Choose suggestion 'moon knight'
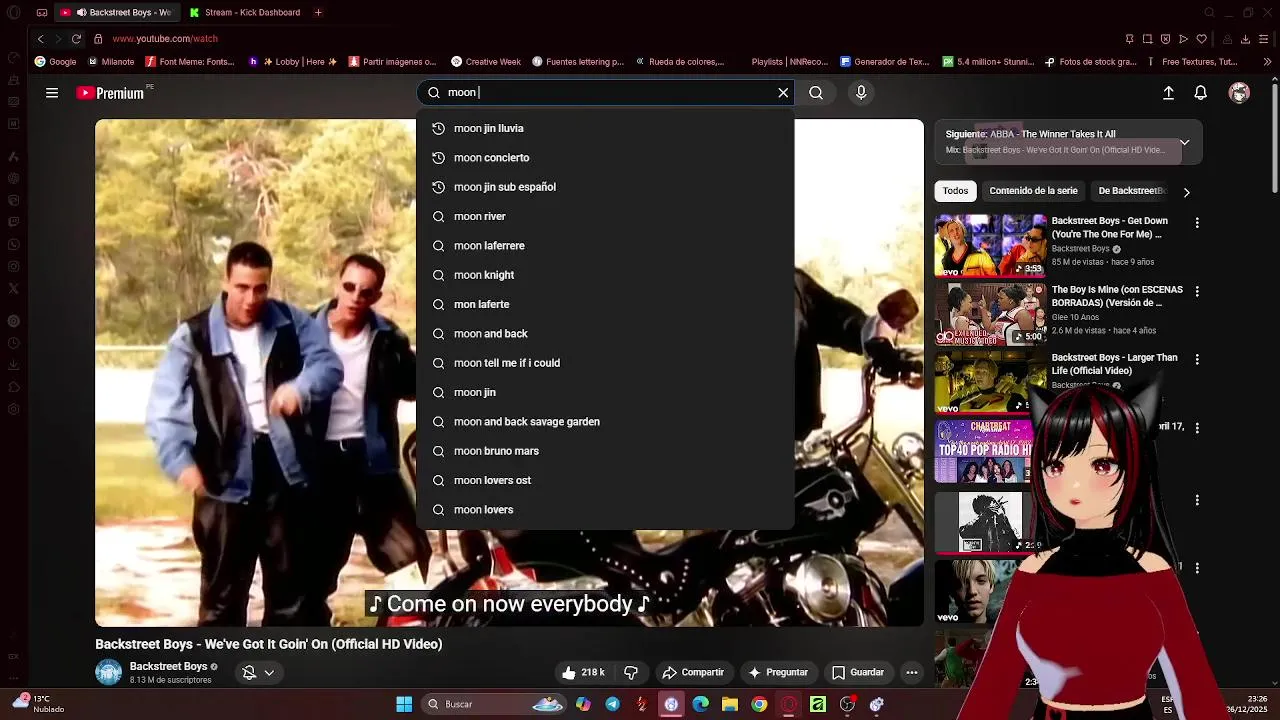1280x720 pixels. 605,275
